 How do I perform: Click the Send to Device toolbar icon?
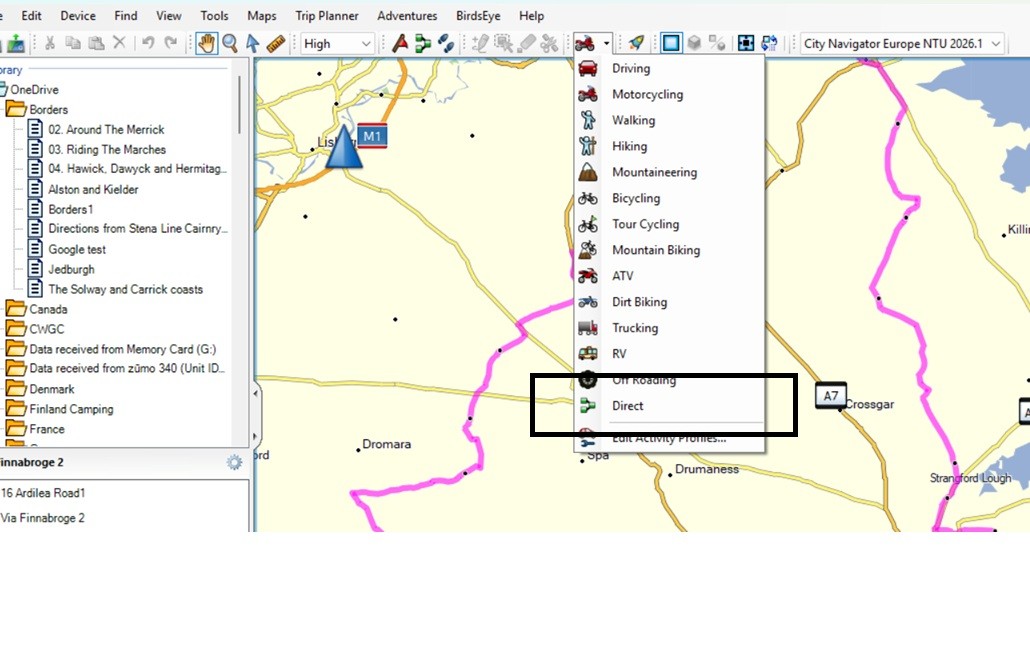(x=14, y=44)
